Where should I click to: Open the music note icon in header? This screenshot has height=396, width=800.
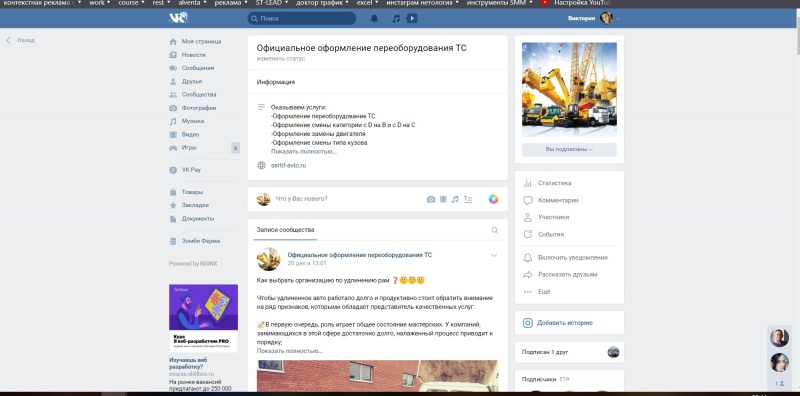pos(396,18)
